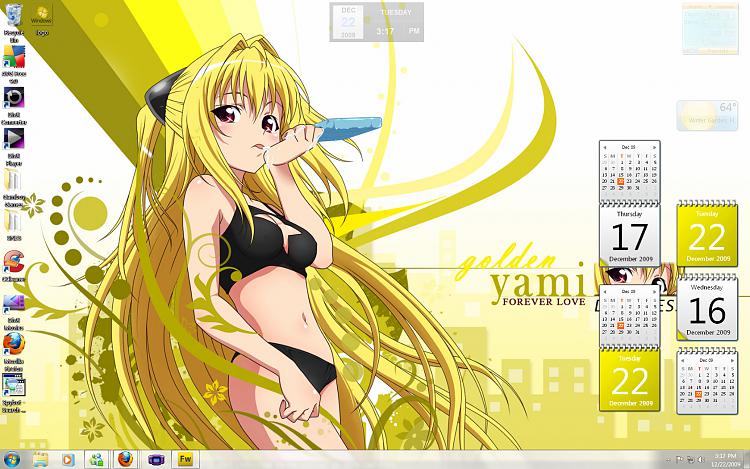Viewport: 750px width, 469px height.
Task: Select the lower folder icon on desktop
Action: coord(13,221)
